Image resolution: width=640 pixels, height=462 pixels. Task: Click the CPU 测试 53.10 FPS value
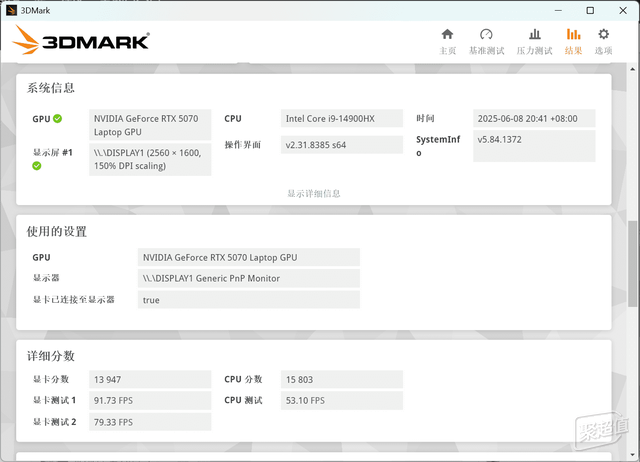342,400
